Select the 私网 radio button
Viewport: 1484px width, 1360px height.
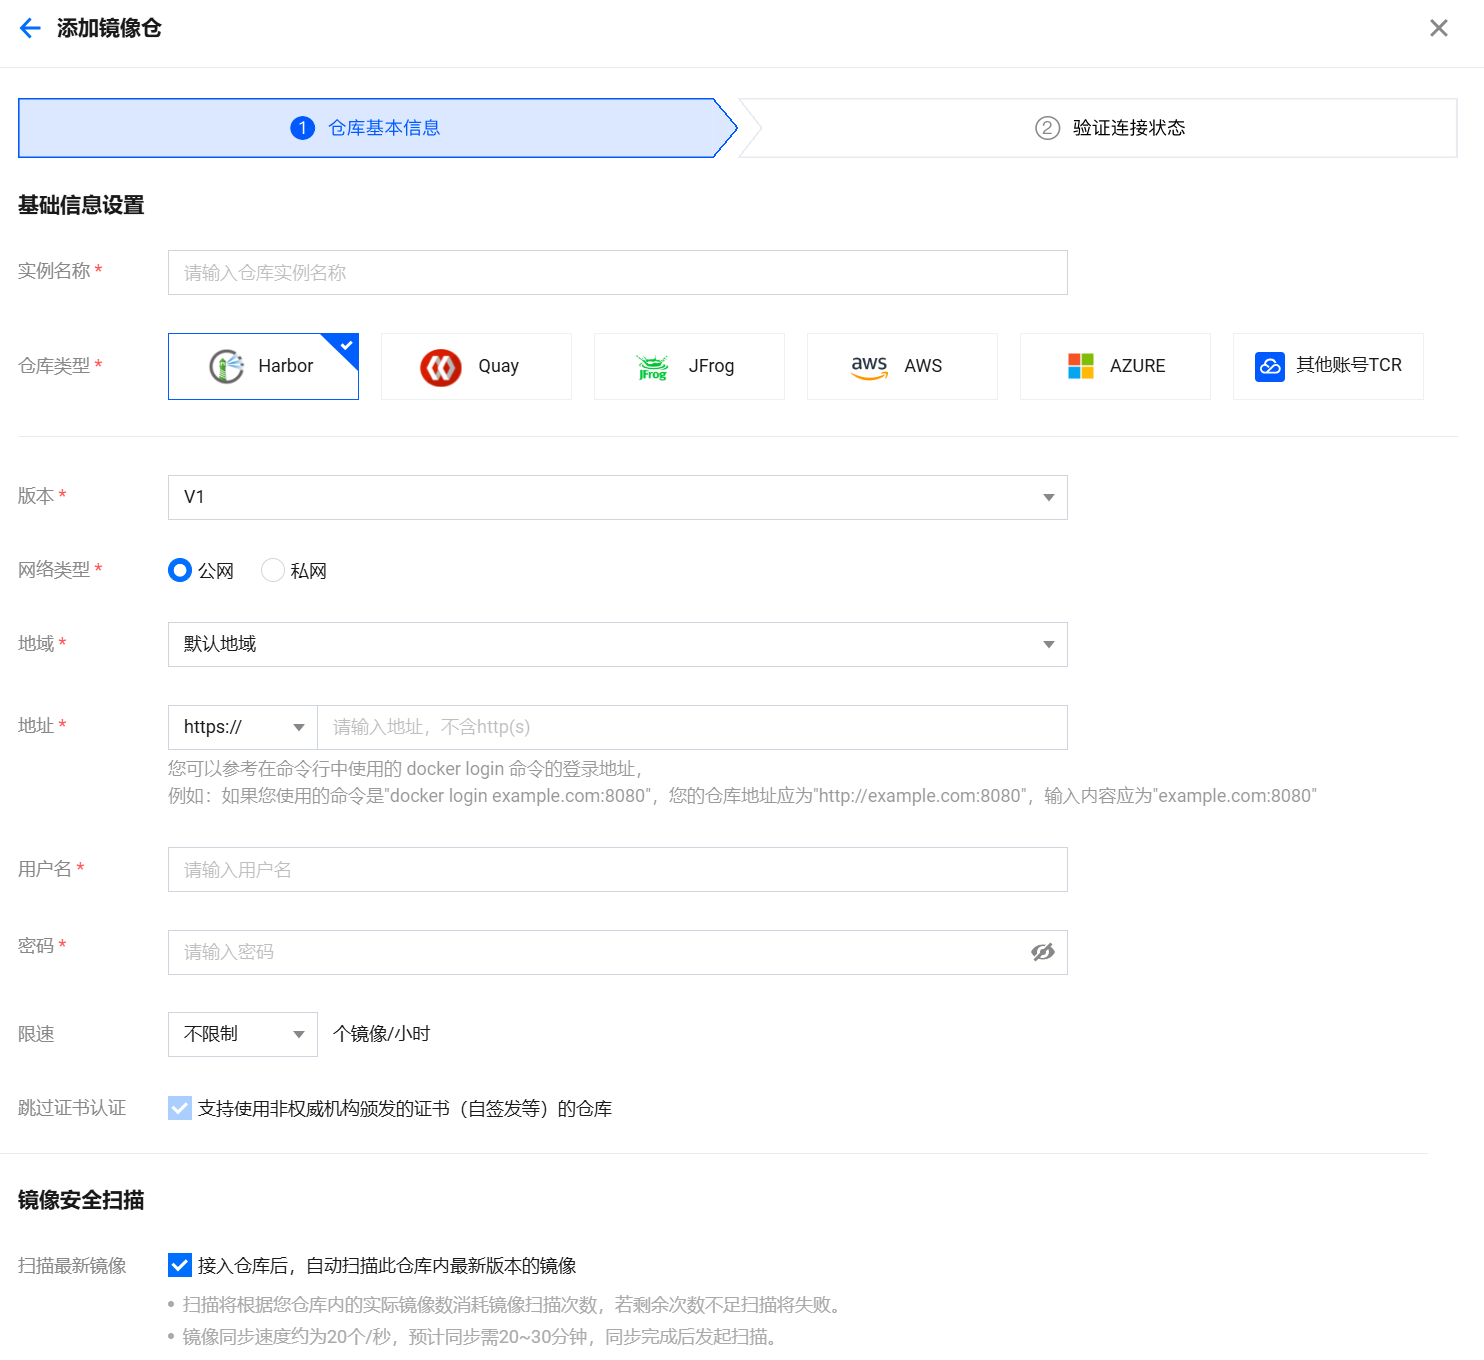[x=273, y=570]
